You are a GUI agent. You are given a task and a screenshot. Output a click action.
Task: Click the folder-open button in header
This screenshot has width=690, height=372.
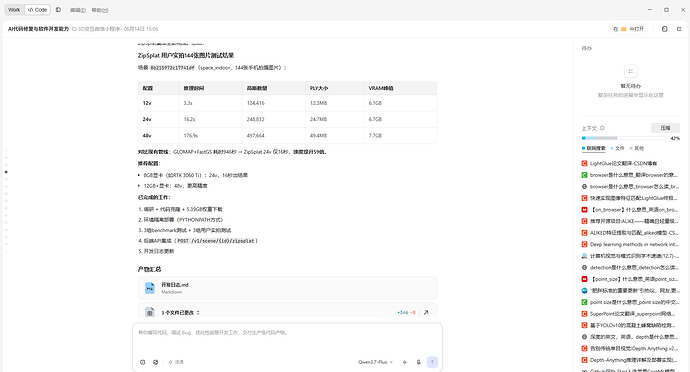click(629, 29)
